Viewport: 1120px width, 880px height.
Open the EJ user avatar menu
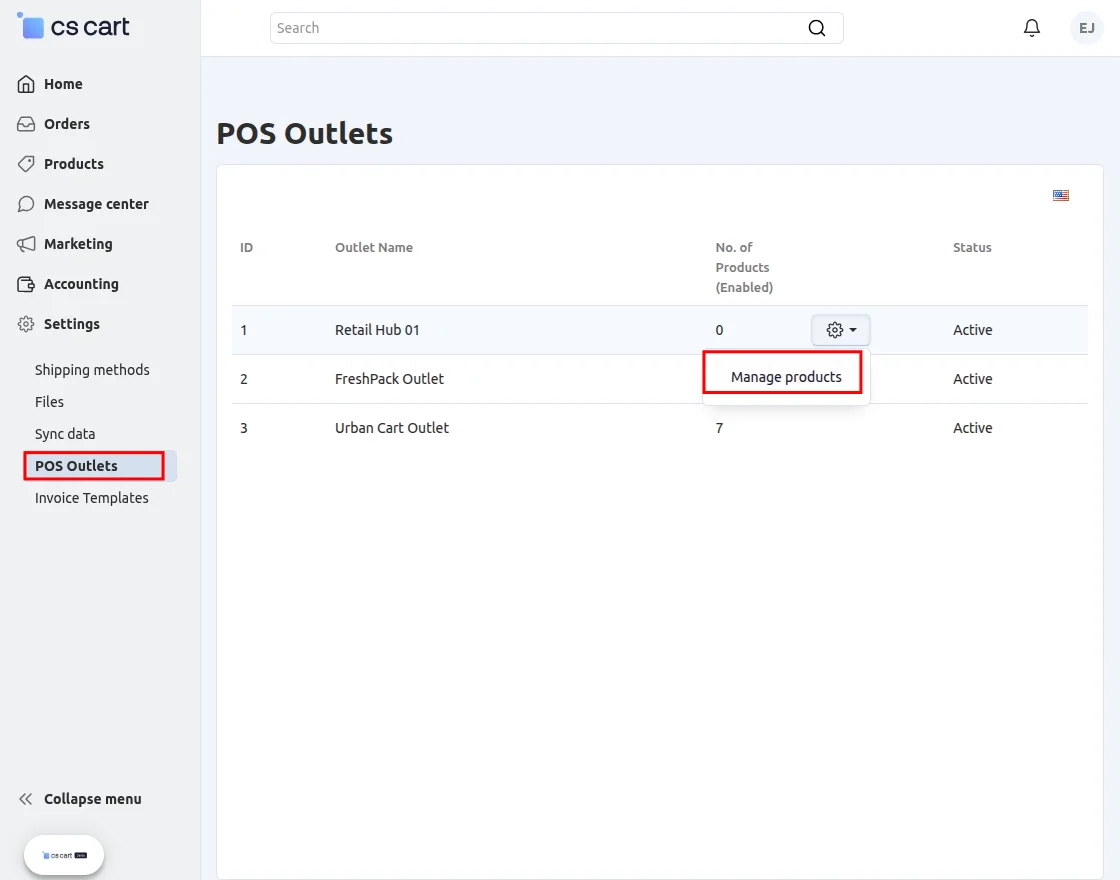click(x=1086, y=28)
